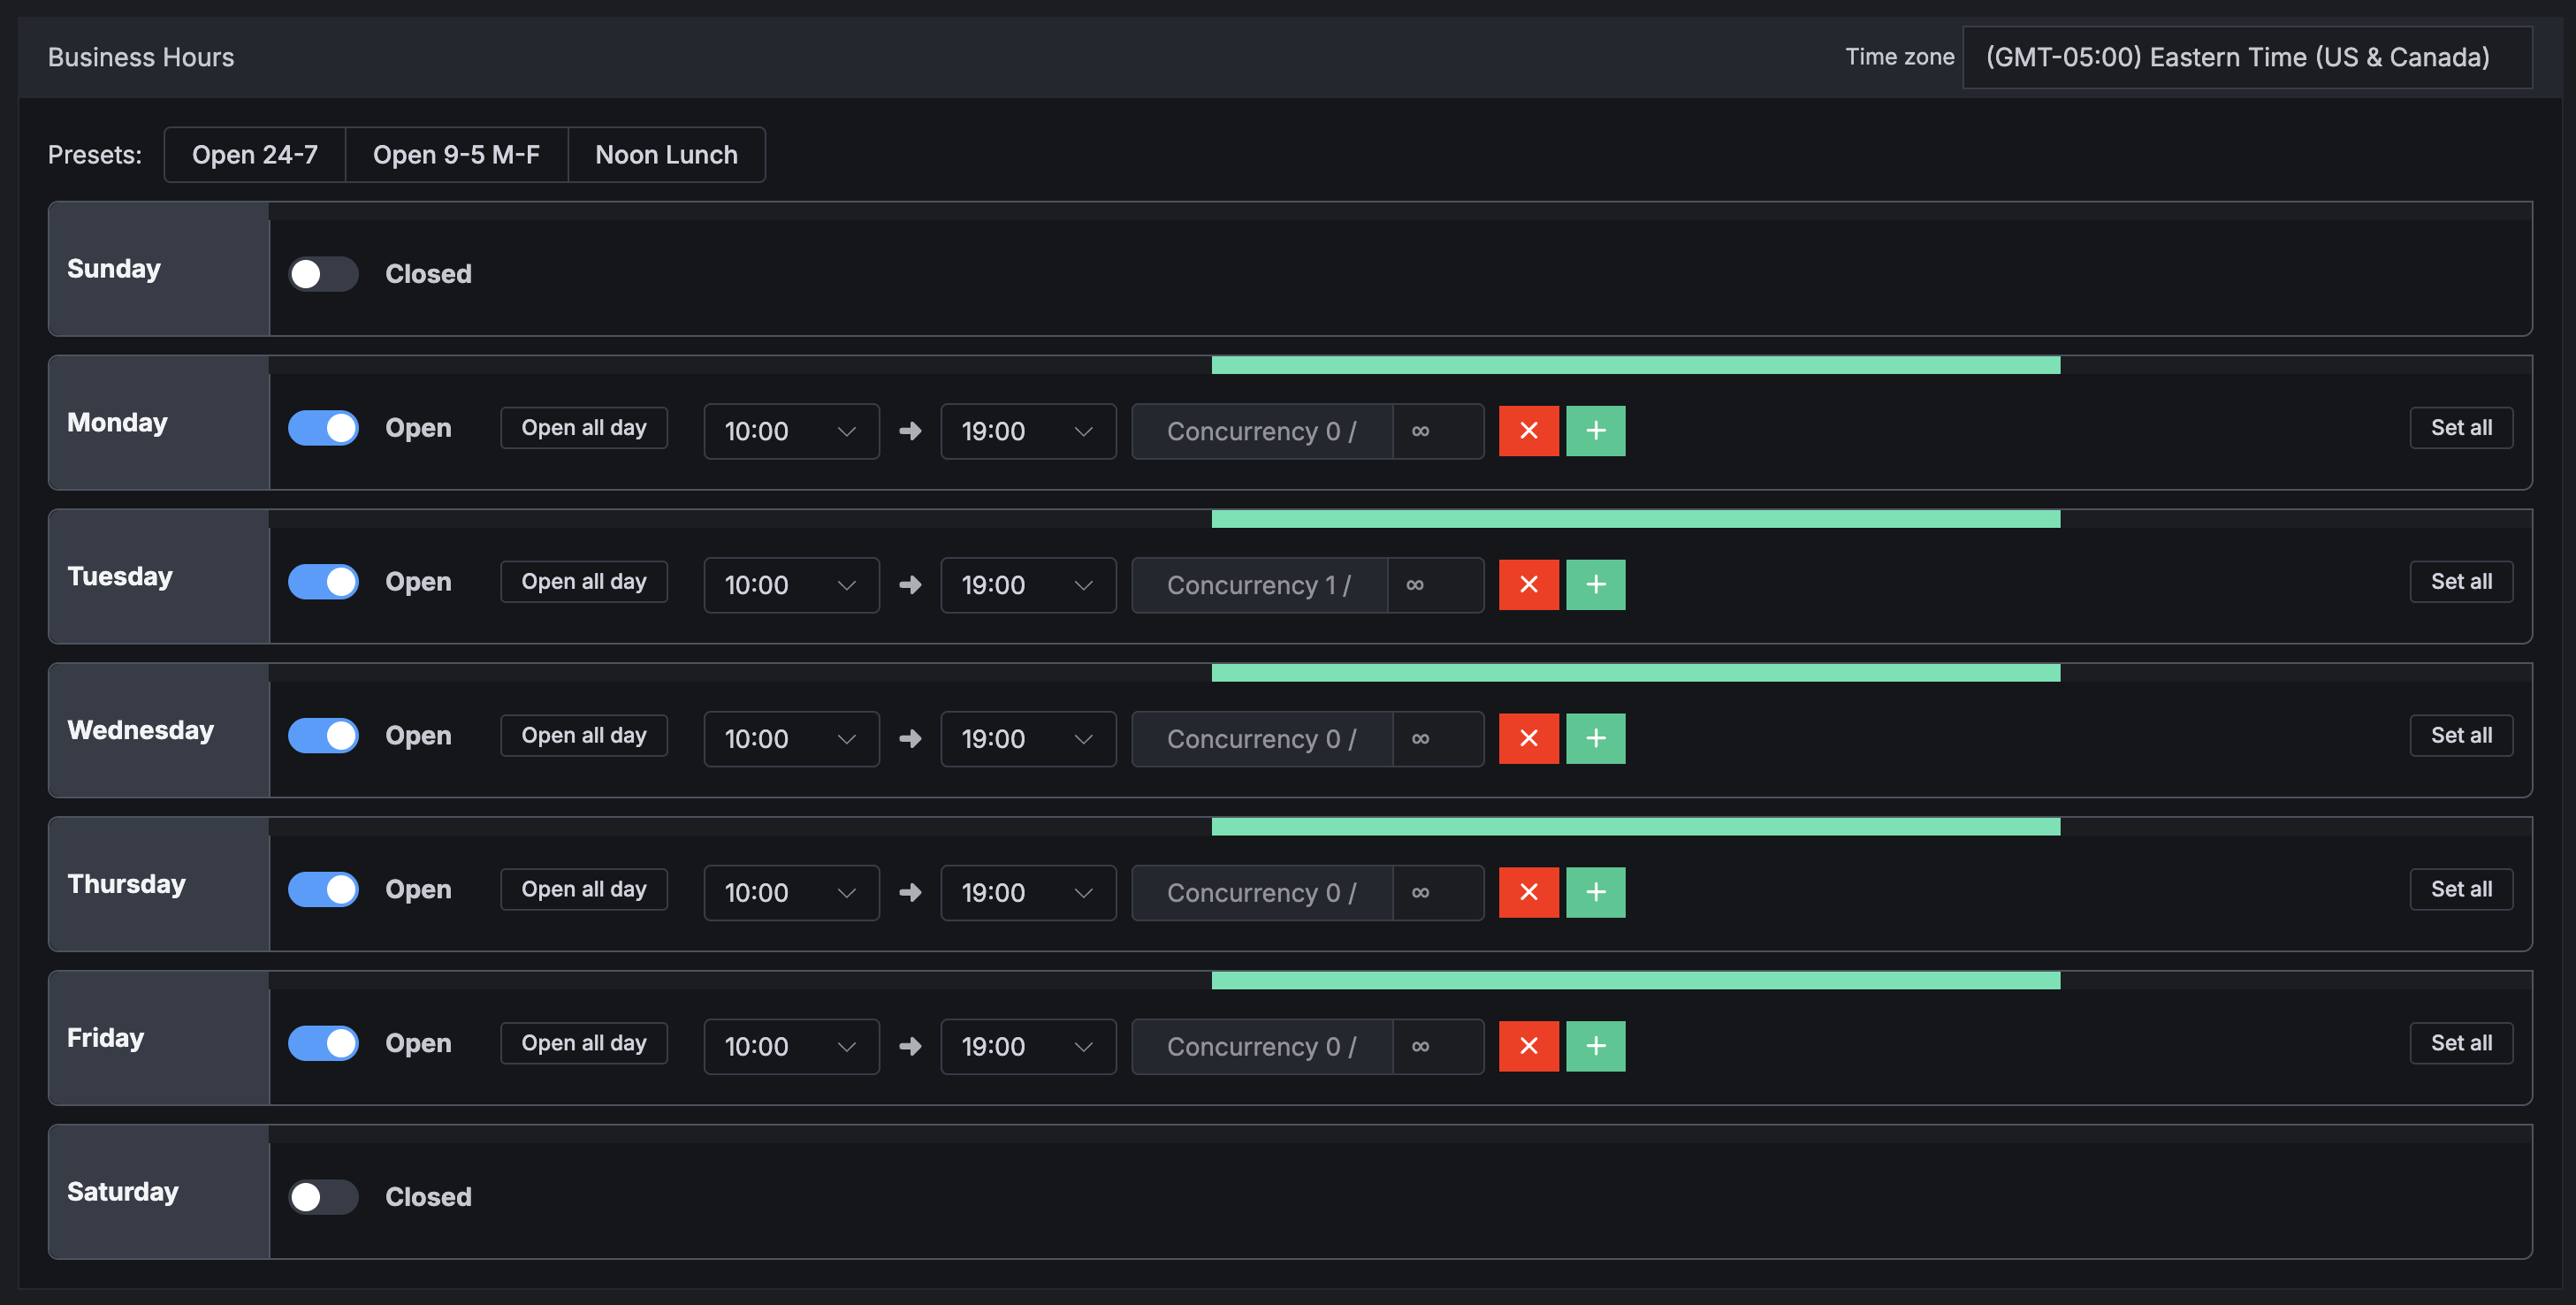Click Monday green hours timeline bar
2576x1305 pixels.
(1636, 365)
